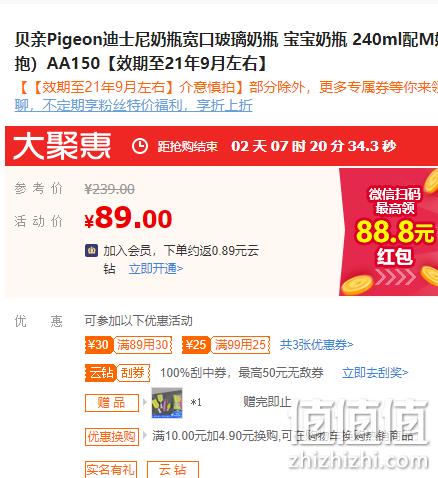Click the 云钻 tag at the bottom
Screen dimensions: 438x478
[173, 470]
